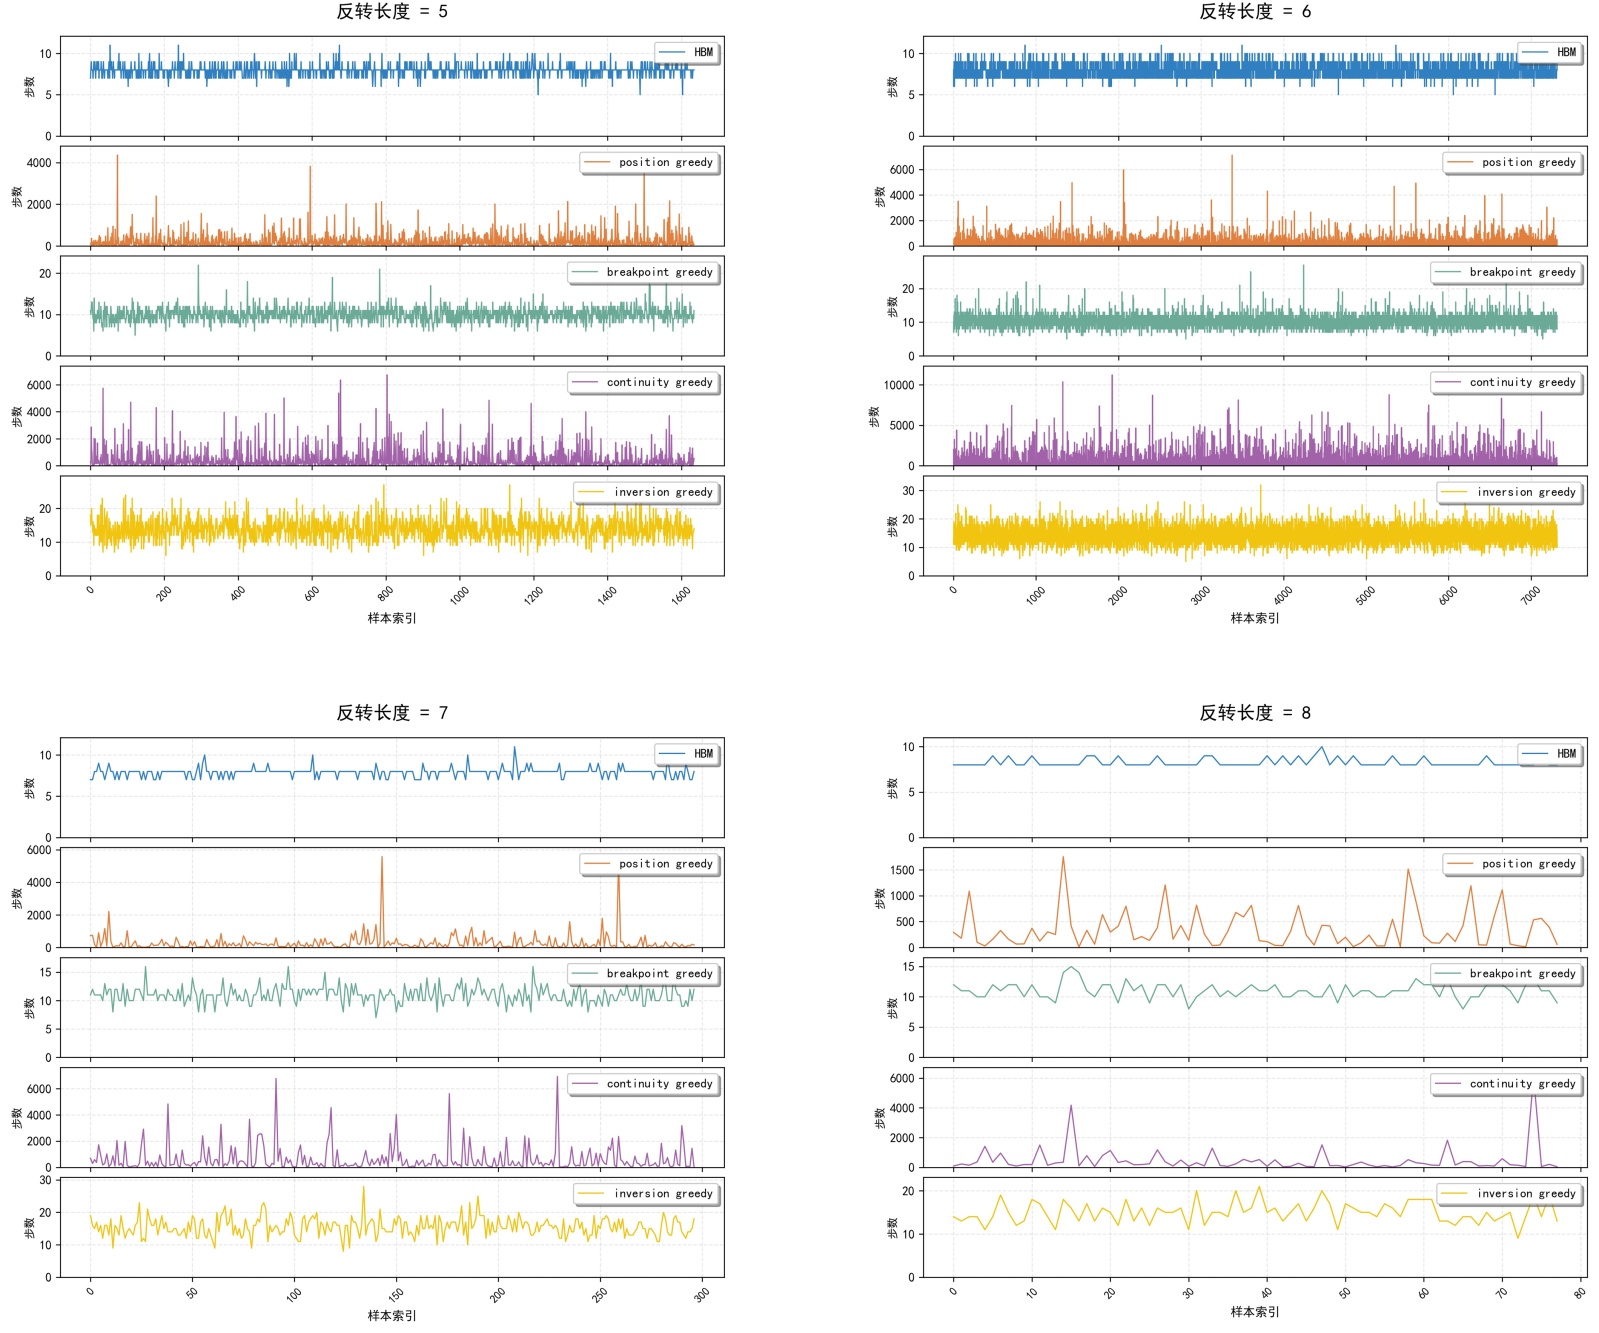Click 样本索引 axis label under 反转长度 = 8 chart
1599x1333 pixels.
1254,1312
